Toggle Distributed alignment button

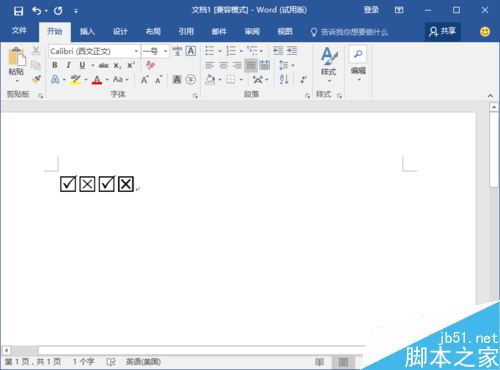pos(265,65)
